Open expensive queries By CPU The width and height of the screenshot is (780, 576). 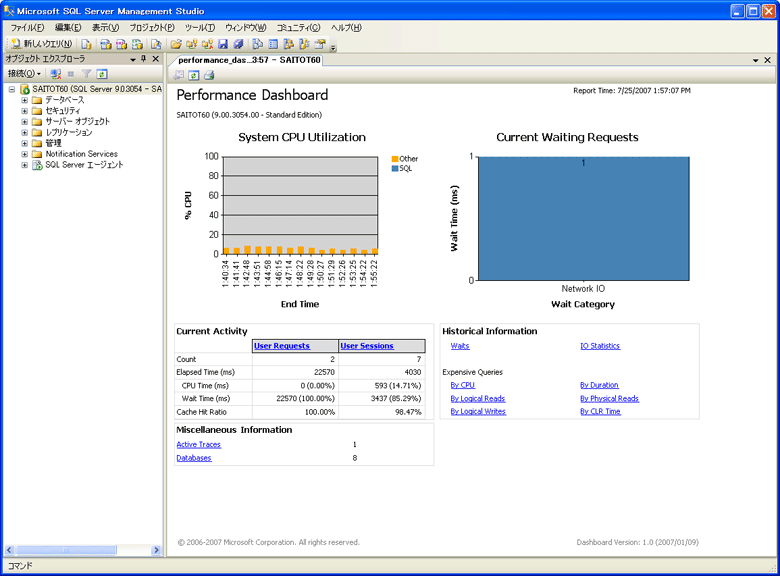tap(463, 385)
